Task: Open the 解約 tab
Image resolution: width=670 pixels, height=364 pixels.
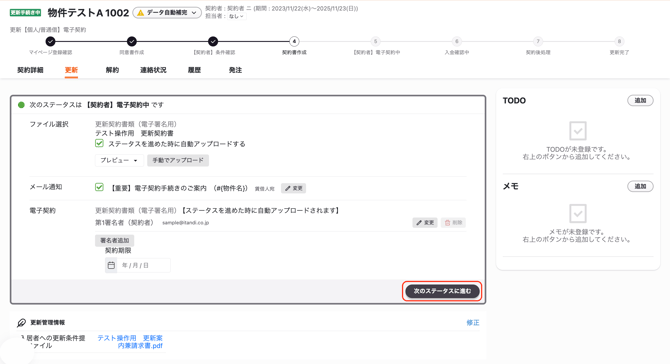Action: coord(112,70)
